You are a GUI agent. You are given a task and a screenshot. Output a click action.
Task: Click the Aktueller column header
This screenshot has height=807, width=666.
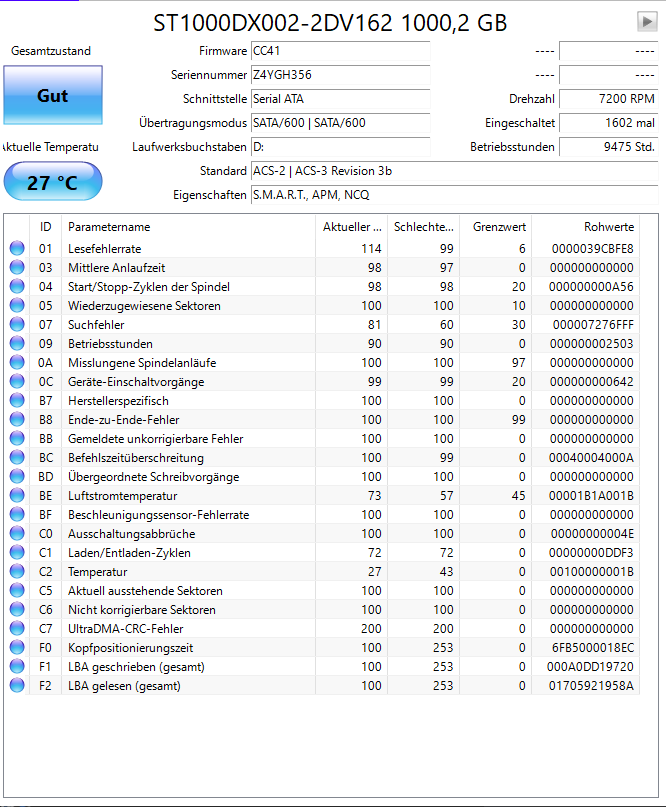coord(352,227)
